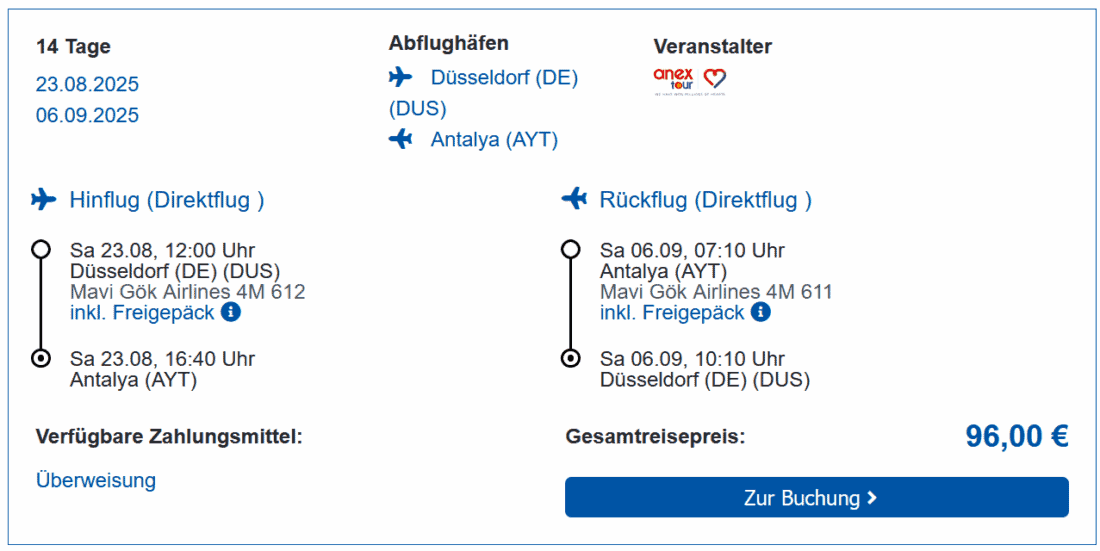Click the departure date 23.08.2025
This screenshot has height=551, width=1100.
pos(87,84)
